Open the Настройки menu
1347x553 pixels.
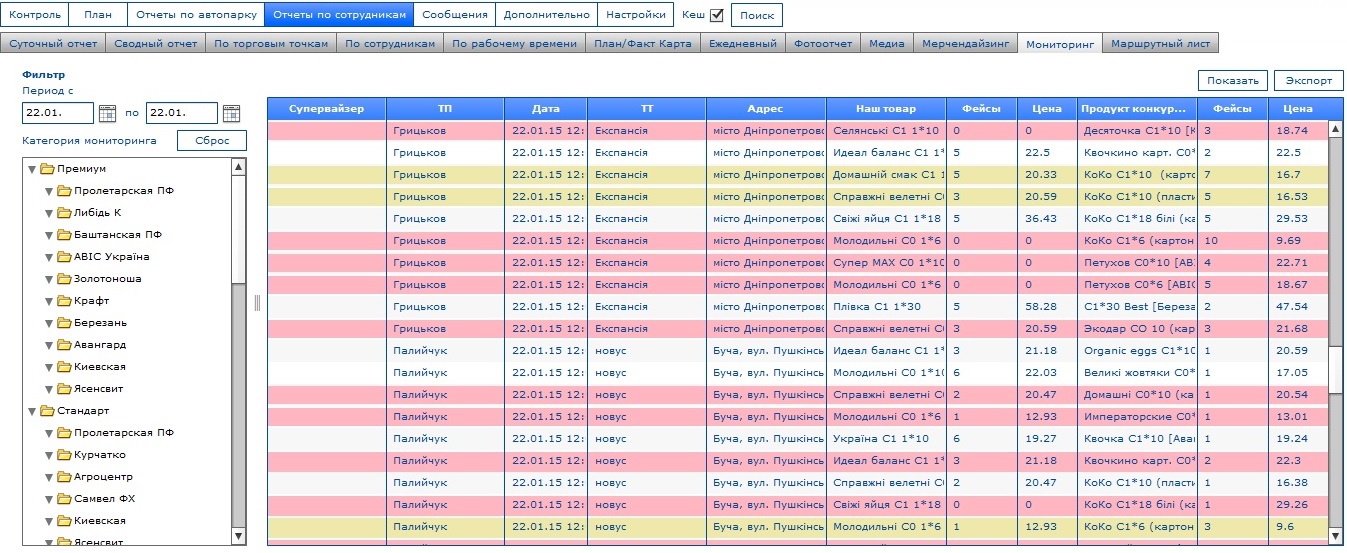635,15
